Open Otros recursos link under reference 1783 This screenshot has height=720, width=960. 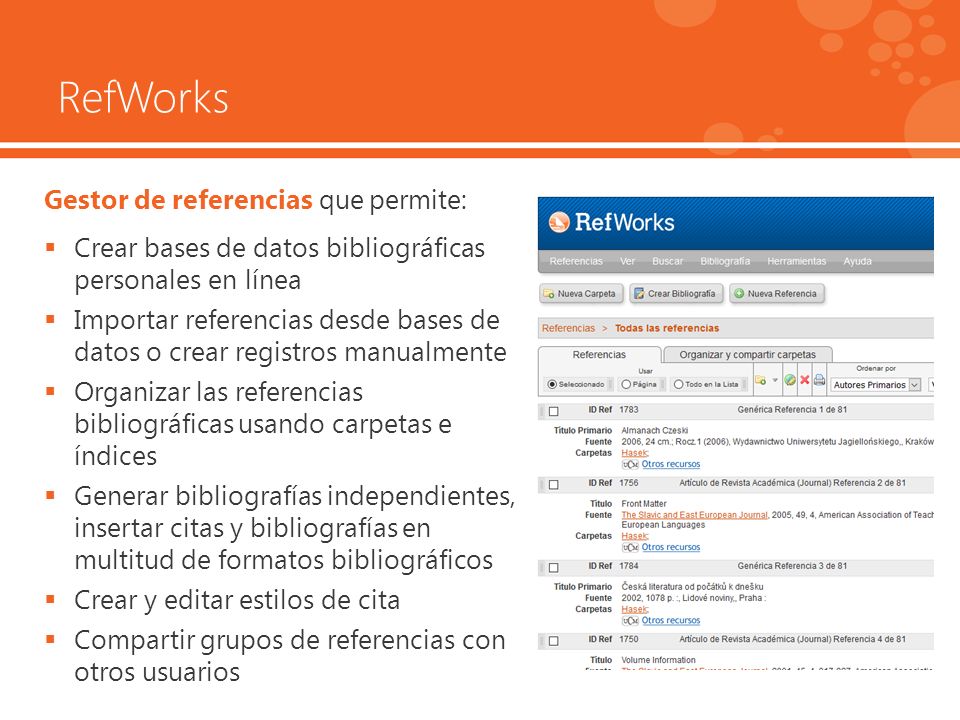[670, 464]
